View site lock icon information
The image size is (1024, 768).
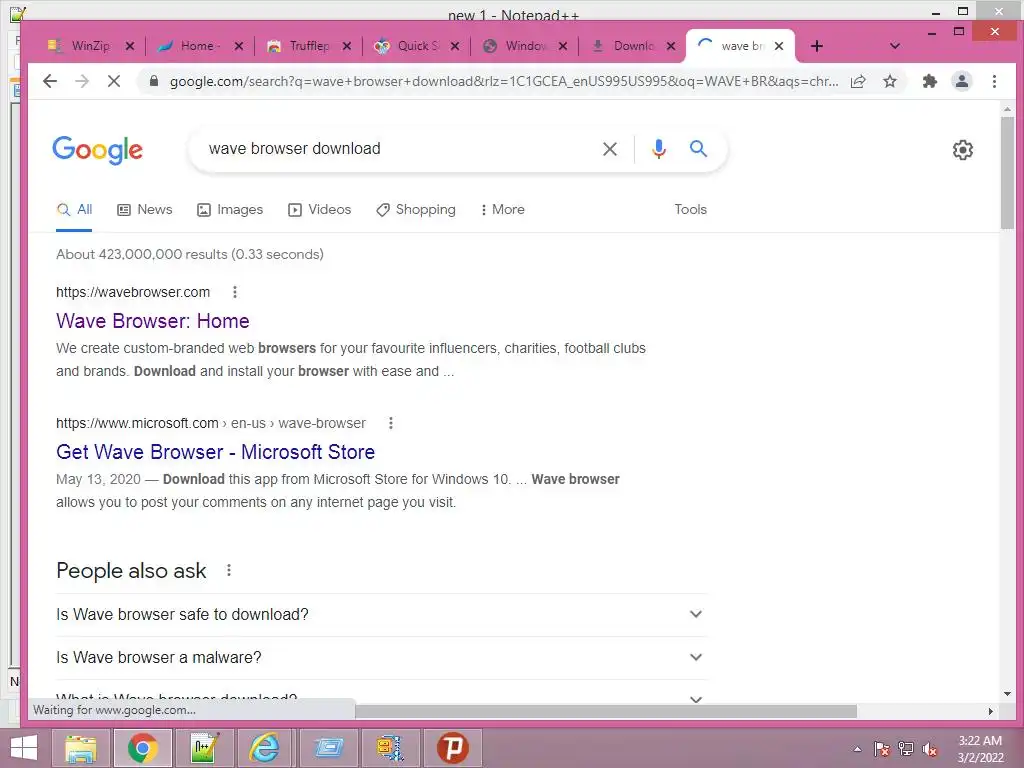tap(153, 81)
